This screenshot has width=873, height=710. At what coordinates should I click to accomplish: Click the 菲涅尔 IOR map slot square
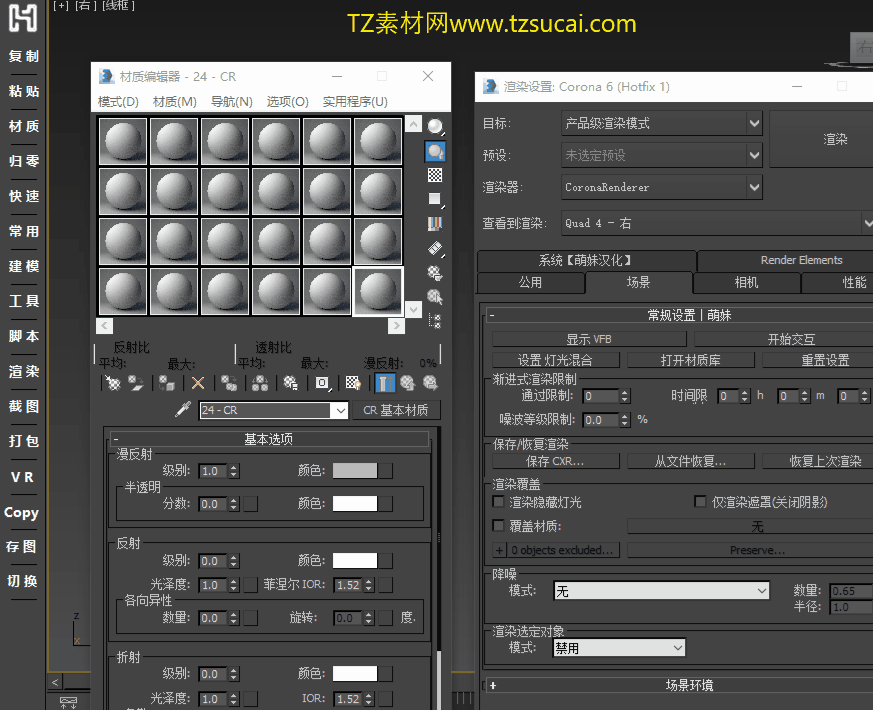(x=386, y=585)
